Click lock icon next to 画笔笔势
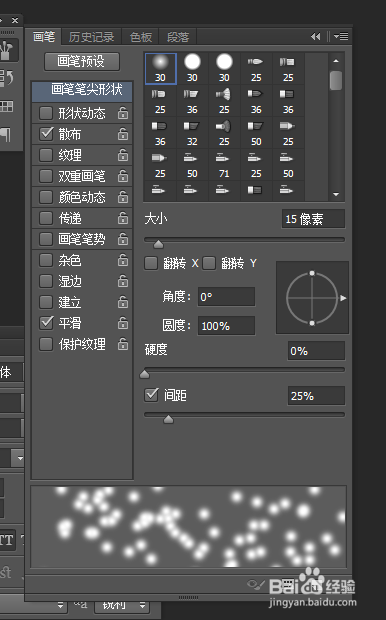386x620 pixels. click(x=123, y=239)
